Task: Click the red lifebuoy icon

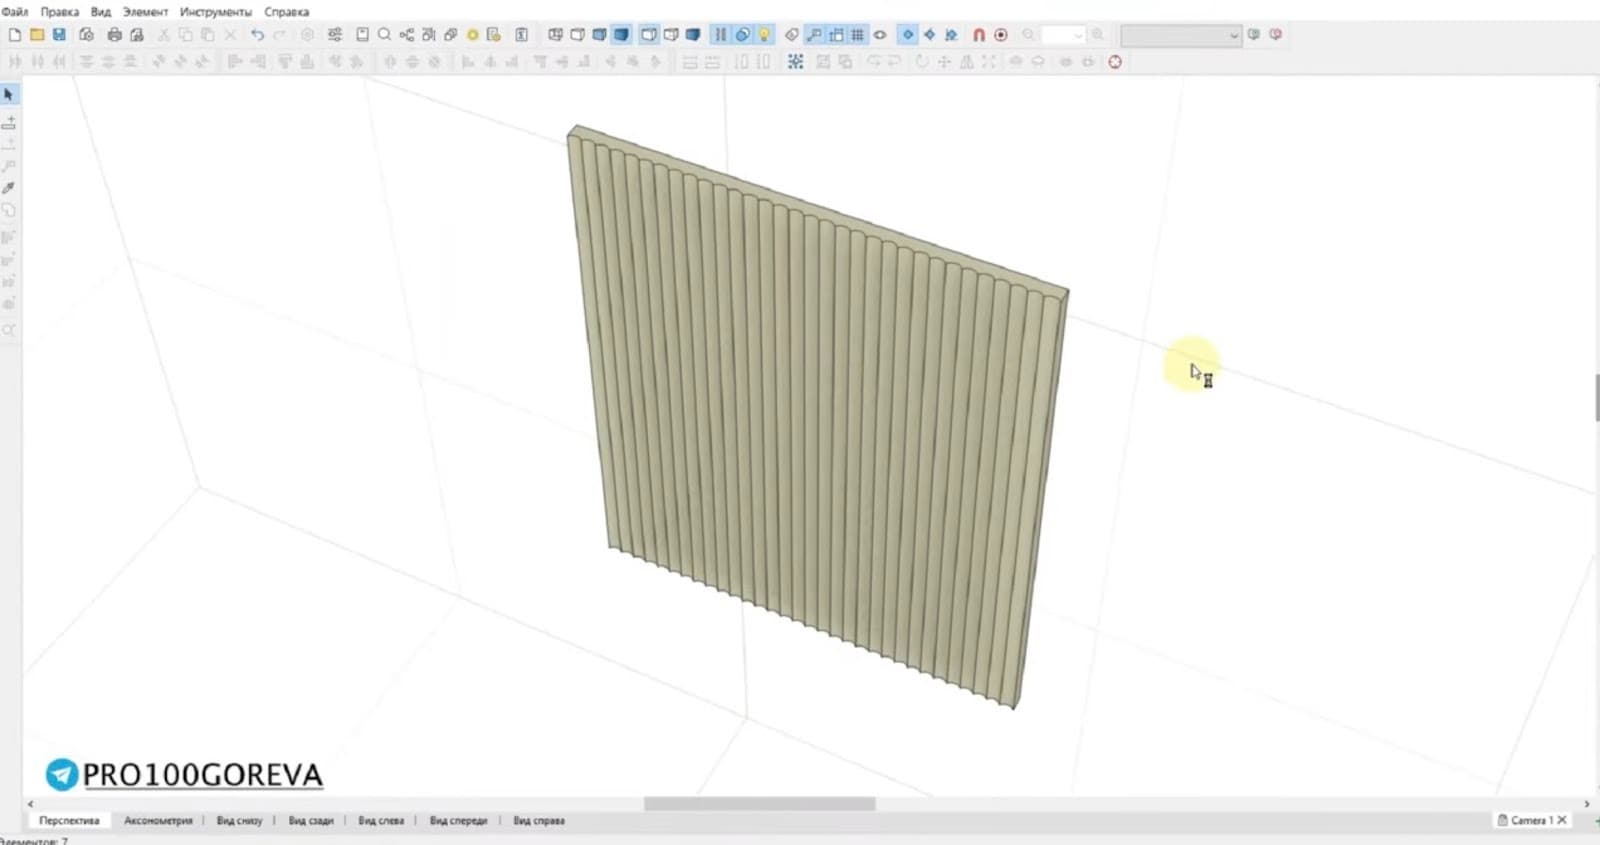Action: [1115, 62]
